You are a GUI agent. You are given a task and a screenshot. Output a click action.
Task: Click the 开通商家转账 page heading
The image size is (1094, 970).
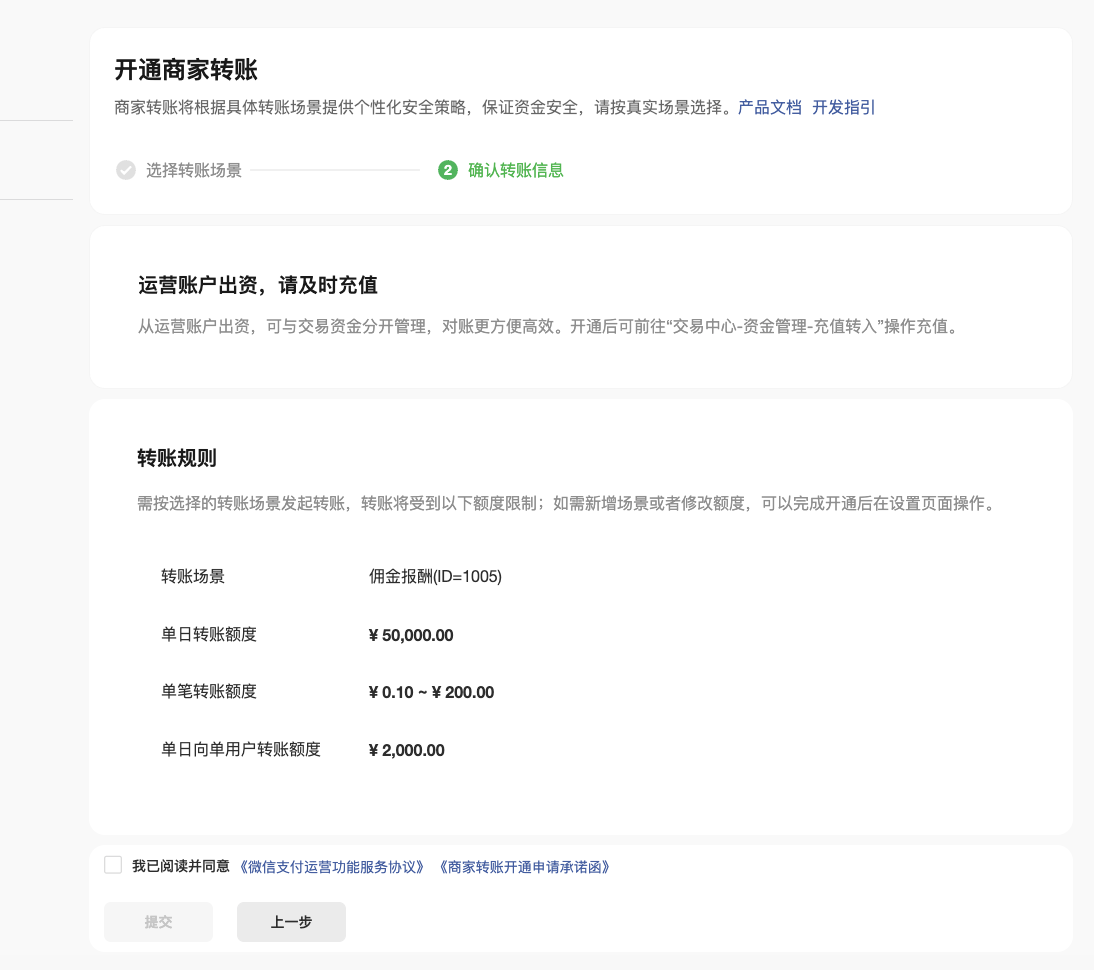(186, 70)
